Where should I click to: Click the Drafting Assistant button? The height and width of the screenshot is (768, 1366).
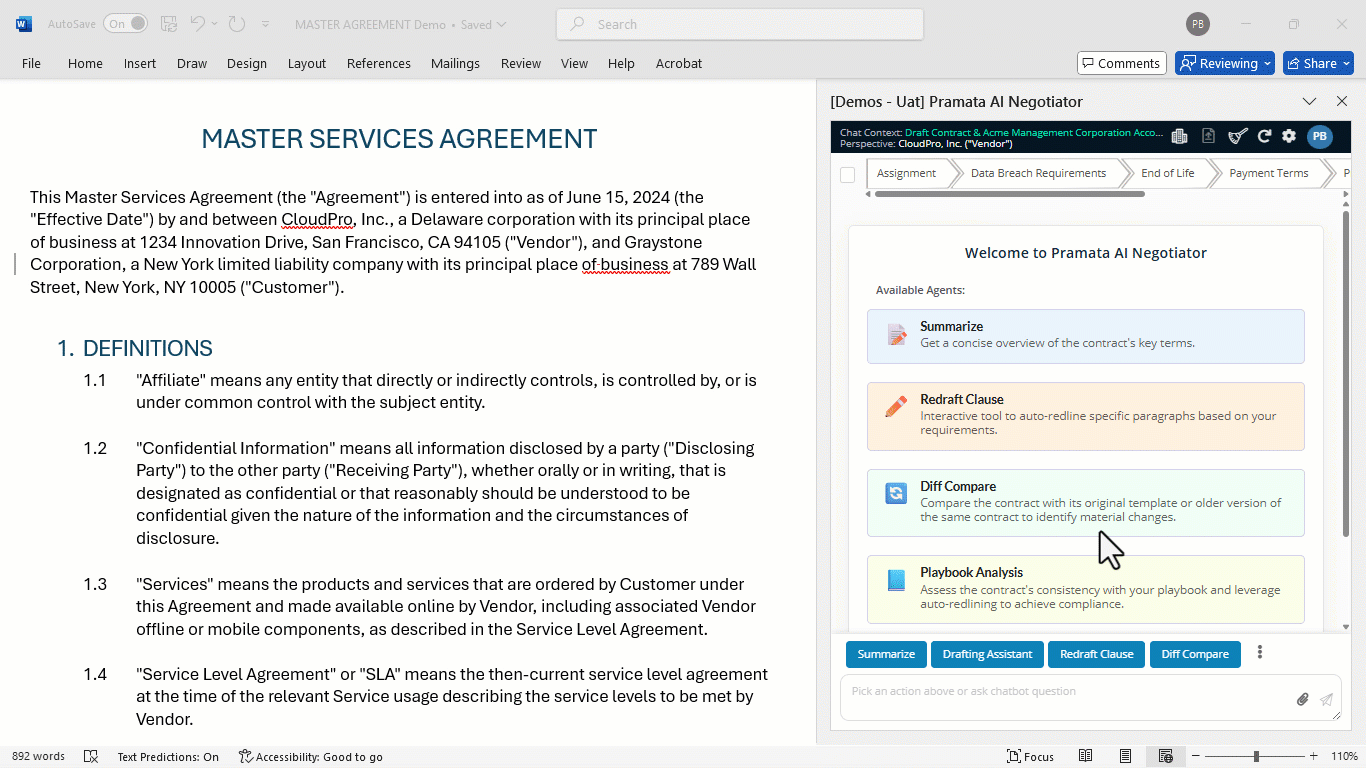pos(987,654)
